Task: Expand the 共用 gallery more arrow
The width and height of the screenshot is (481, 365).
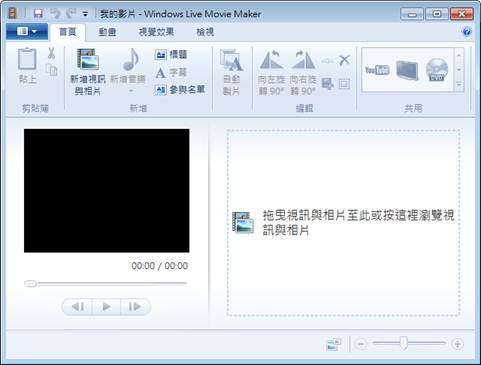Action: (459, 84)
